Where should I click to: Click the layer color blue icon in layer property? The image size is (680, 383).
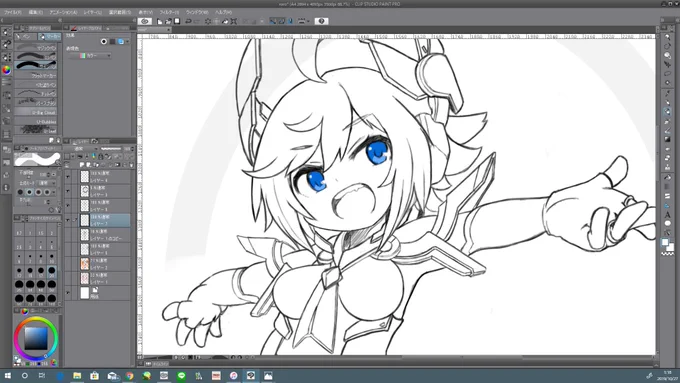[121, 42]
